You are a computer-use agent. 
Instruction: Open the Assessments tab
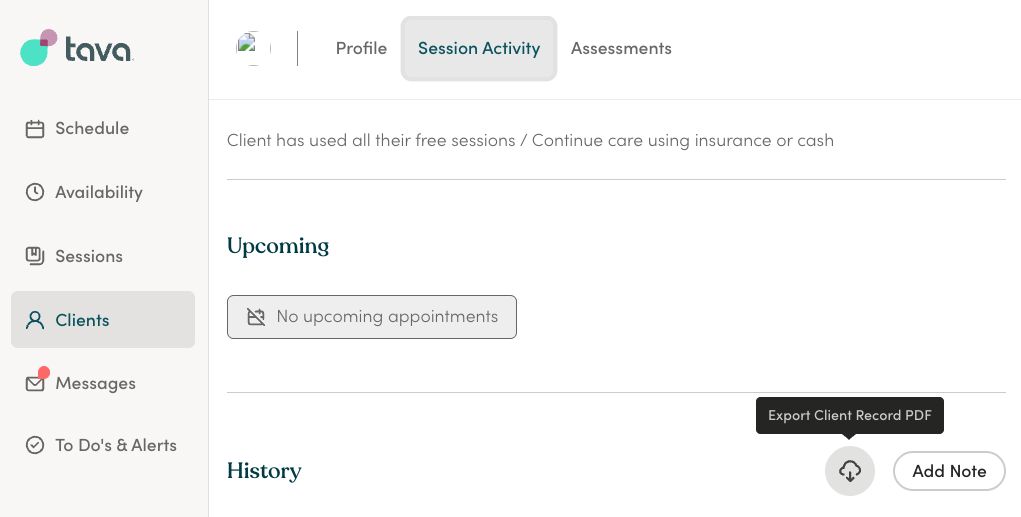pos(621,48)
